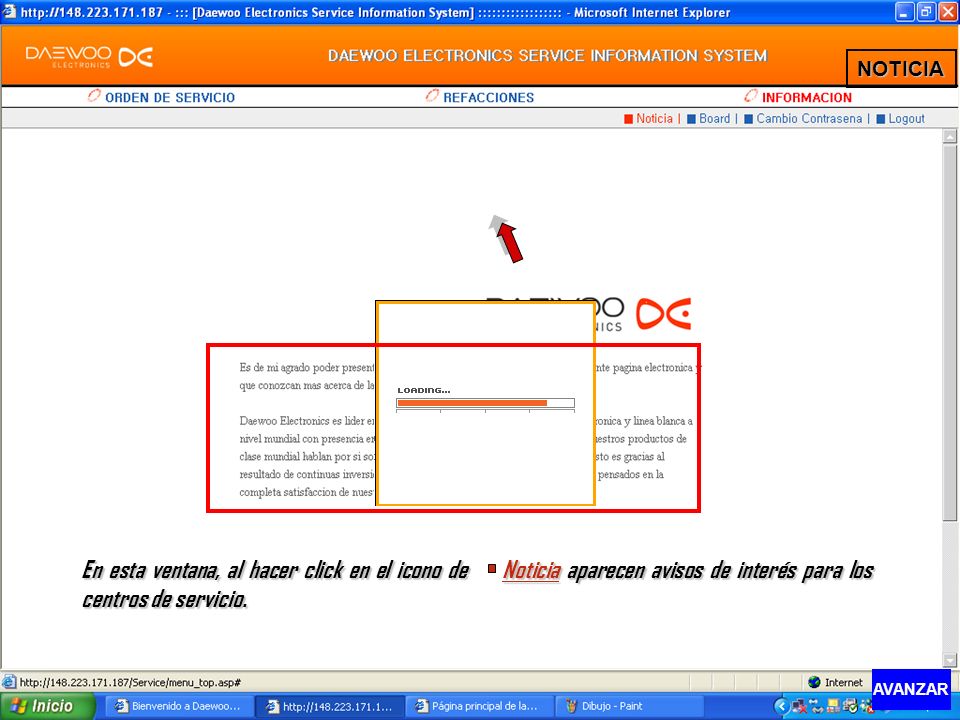Switch to Página principal taskbar window
960x720 pixels.
tap(481, 706)
